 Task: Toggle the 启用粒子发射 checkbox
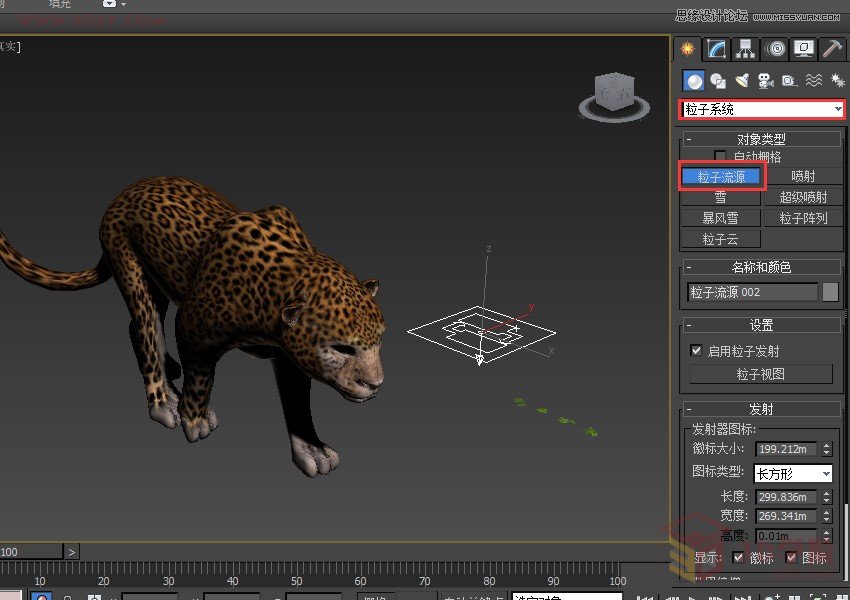tap(697, 351)
